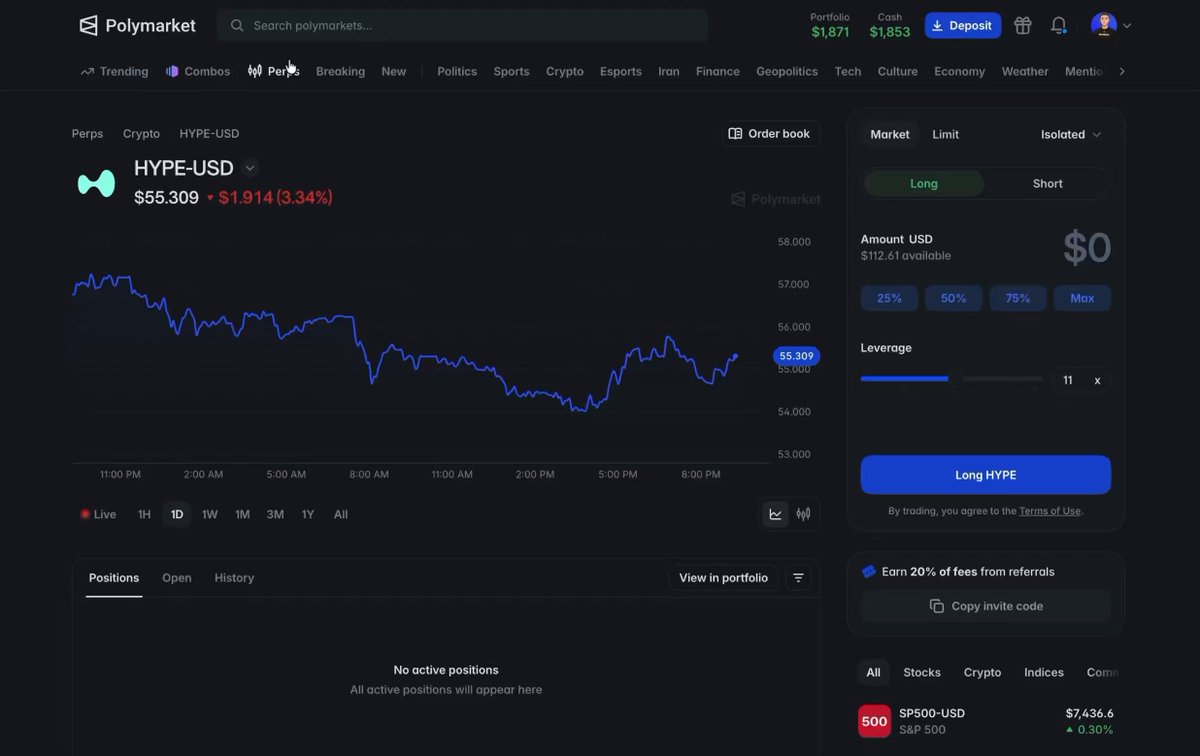Switch to line chart view icon
Image resolution: width=1200 pixels, height=756 pixels.
click(x=776, y=514)
